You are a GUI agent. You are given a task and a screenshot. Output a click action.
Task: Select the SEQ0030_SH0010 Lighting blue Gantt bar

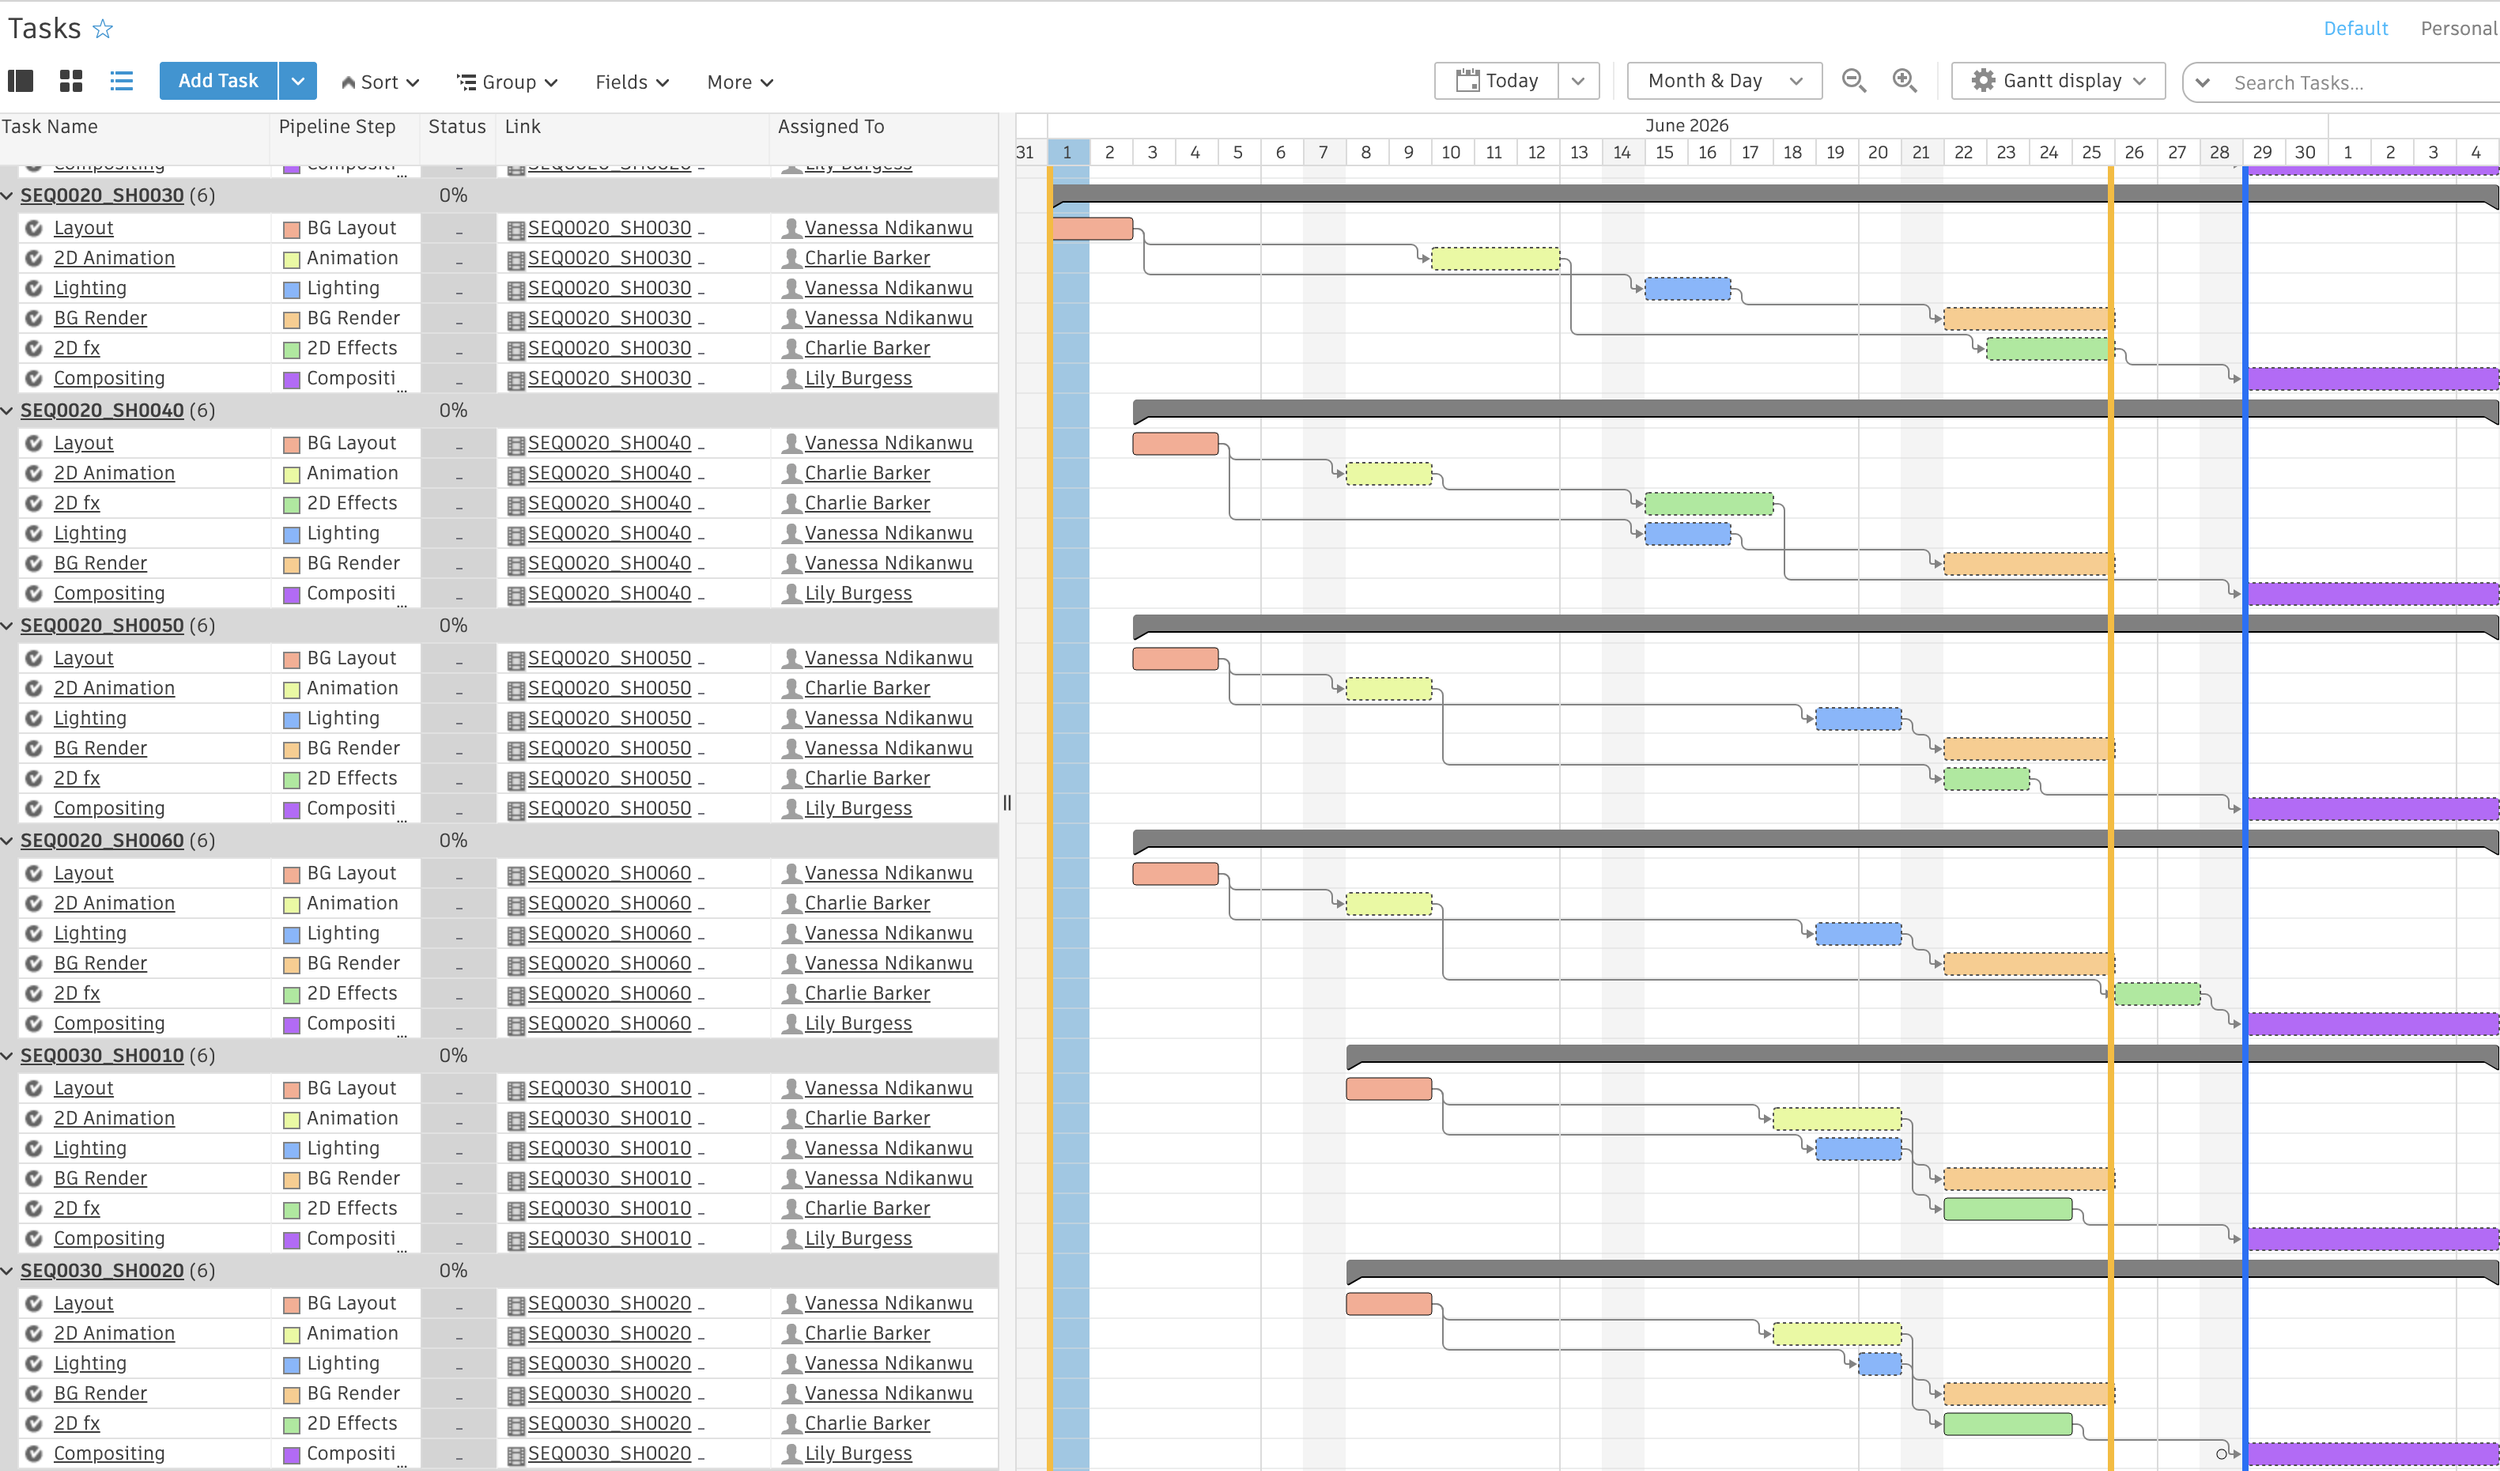[x=1858, y=1148]
